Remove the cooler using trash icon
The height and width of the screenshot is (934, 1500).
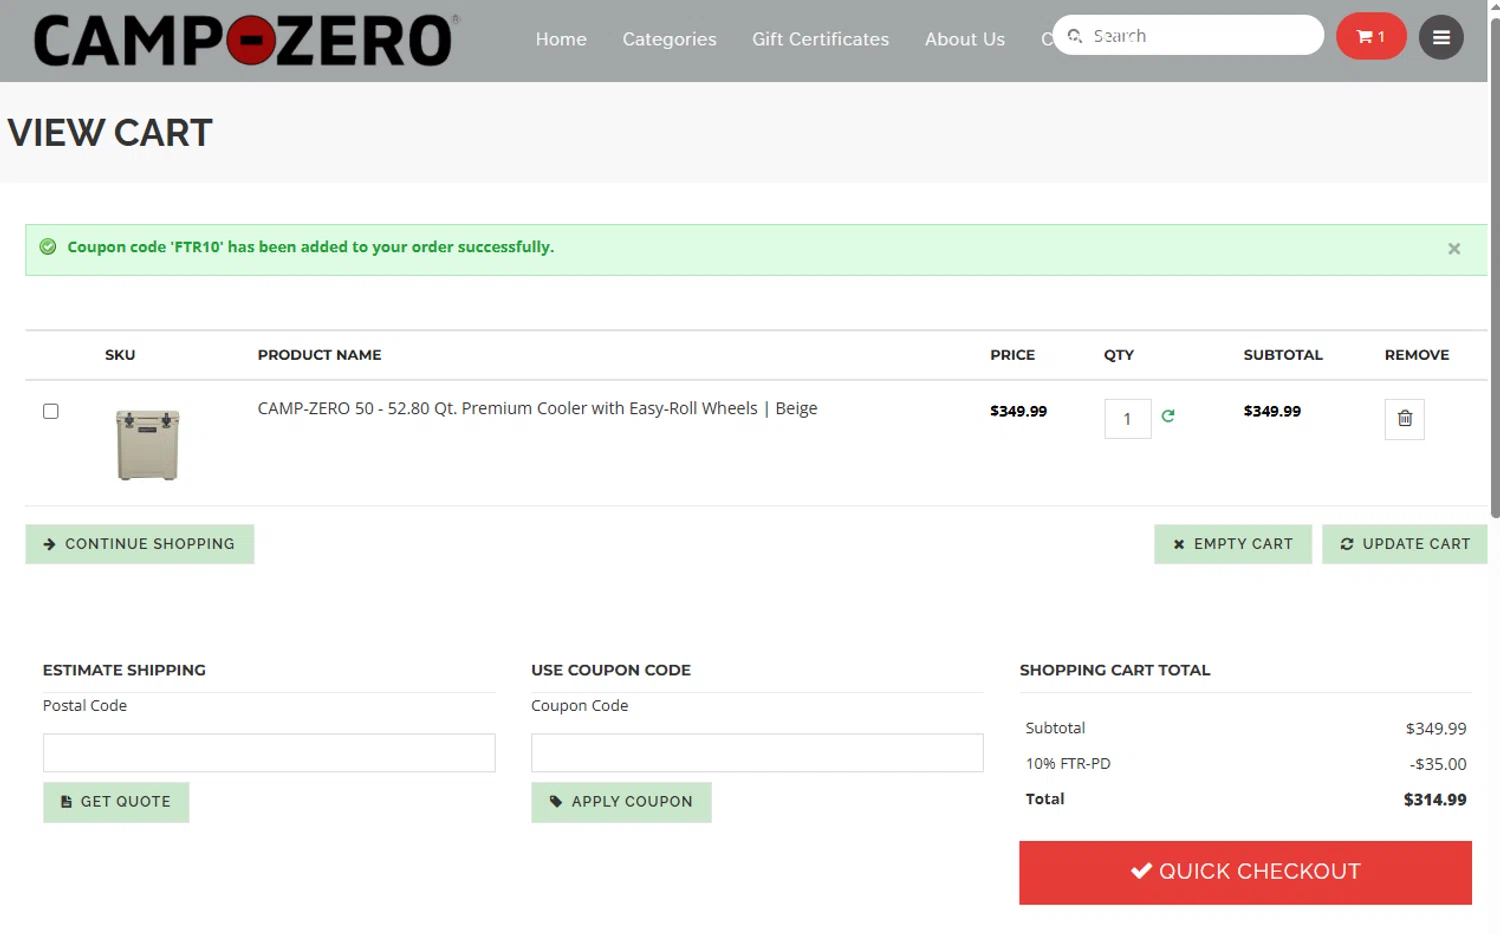click(1404, 419)
